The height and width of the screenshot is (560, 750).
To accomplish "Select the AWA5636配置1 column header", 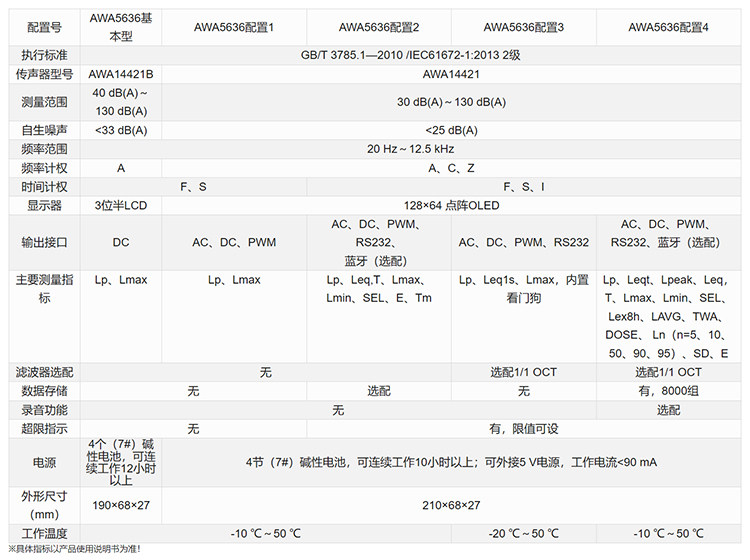I will pyautogui.click(x=234, y=27).
